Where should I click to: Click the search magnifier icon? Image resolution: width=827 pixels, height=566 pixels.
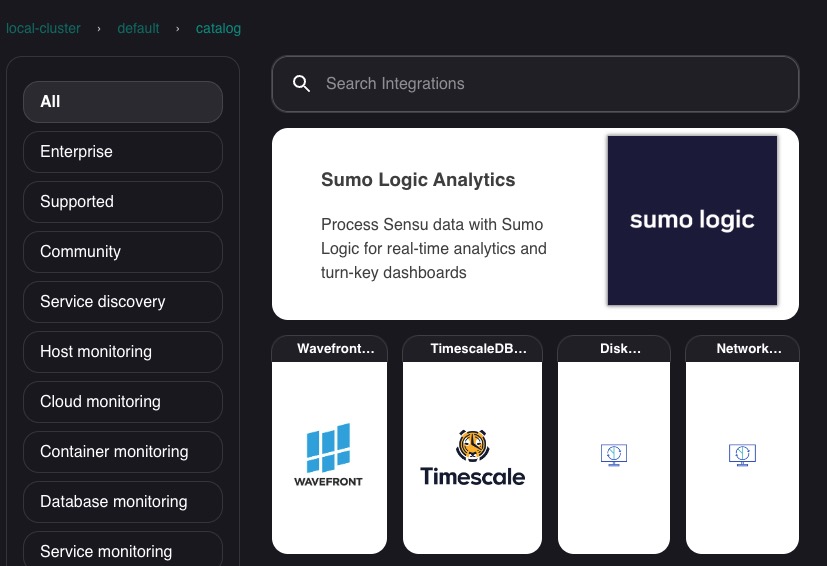tap(301, 83)
